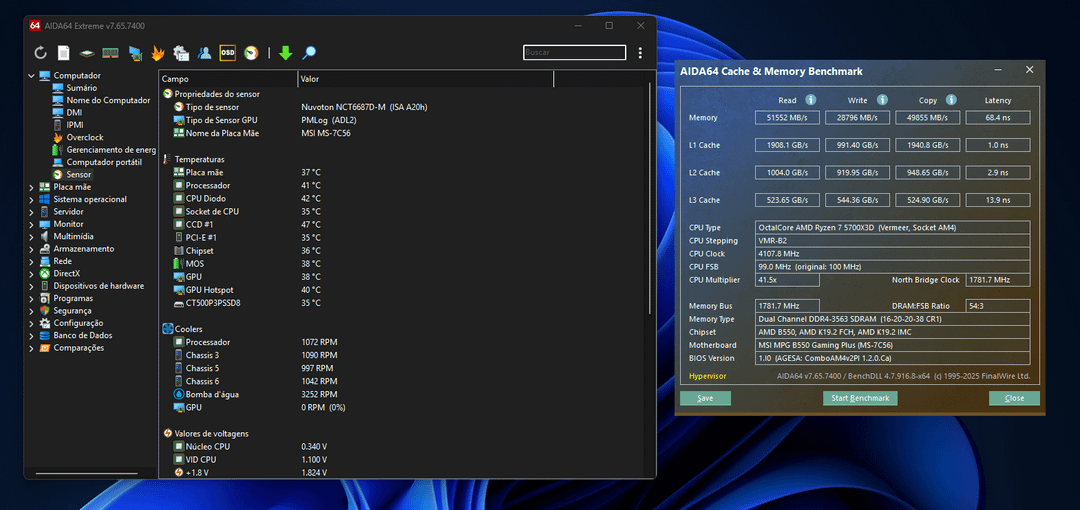Select Computador portátil in the tree

pyautogui.click(x=104, y=162)
